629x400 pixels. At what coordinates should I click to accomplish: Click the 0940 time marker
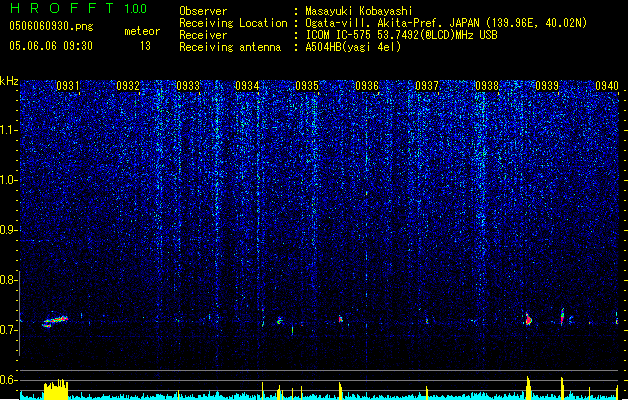point(607,86)
